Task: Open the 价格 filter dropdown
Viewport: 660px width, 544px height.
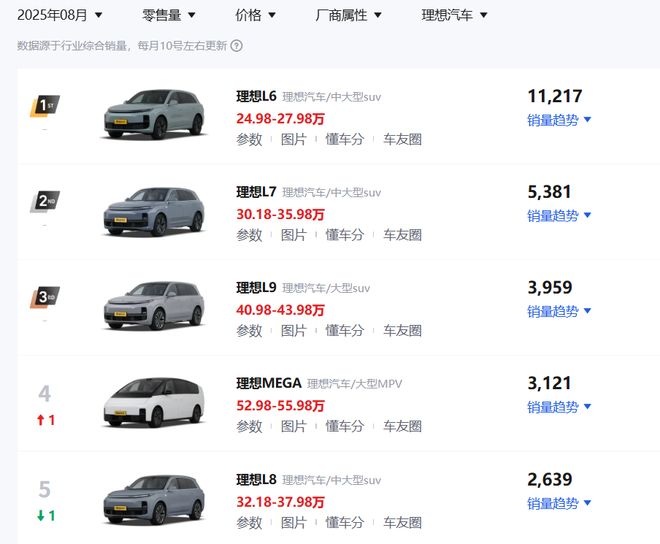Action: coord(256,15)
